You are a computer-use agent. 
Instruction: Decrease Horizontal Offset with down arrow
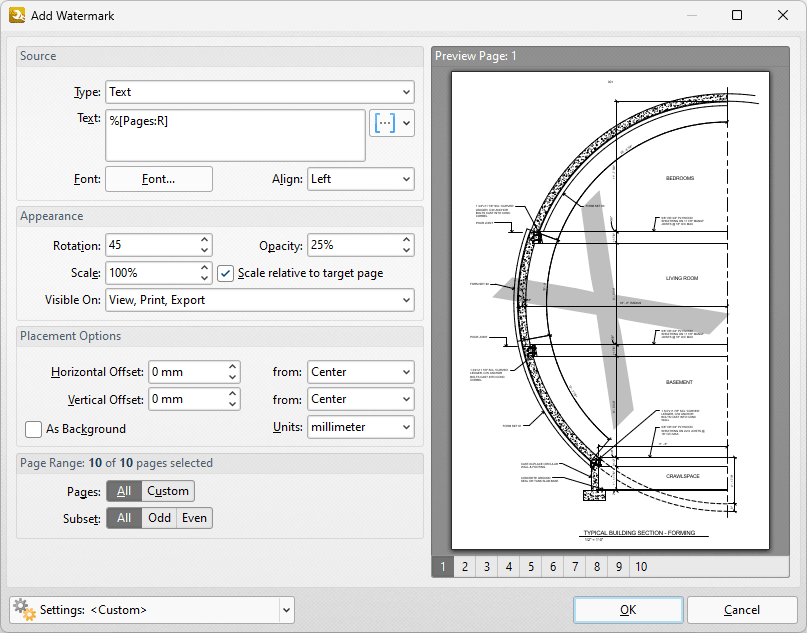point(233,377)
